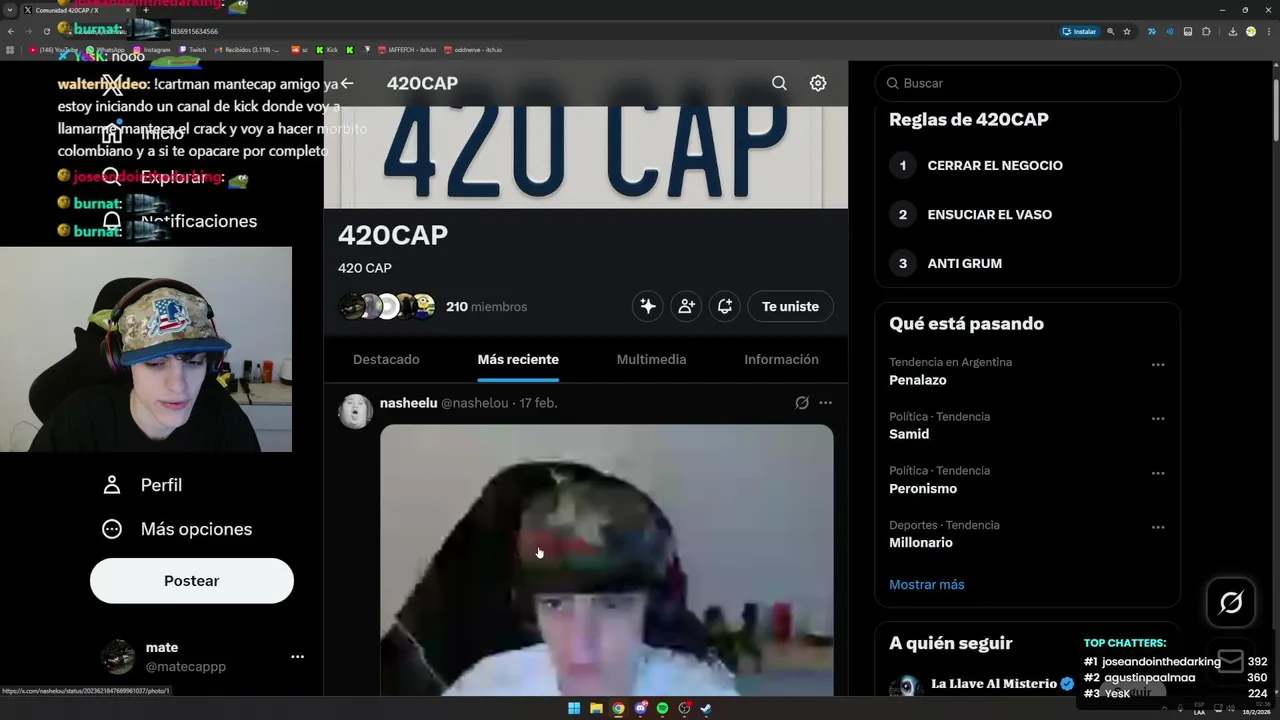Click the Instalar app button in address bar

[1080, 32]
